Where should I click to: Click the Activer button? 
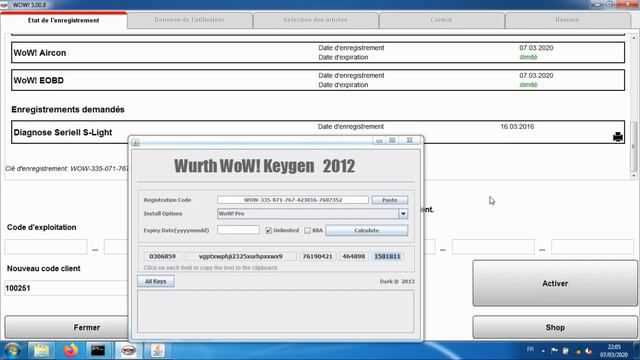pyautogui.click(x=555, y=283)
